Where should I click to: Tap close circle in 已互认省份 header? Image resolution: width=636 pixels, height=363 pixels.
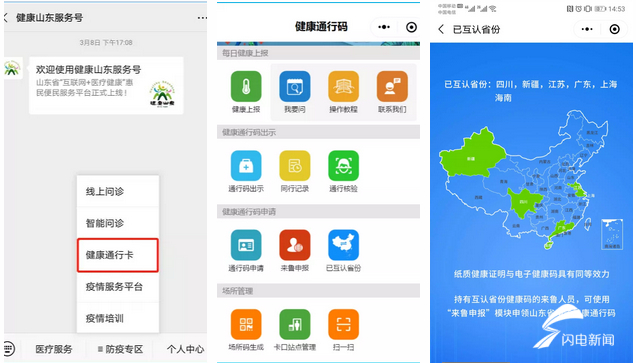615,29
